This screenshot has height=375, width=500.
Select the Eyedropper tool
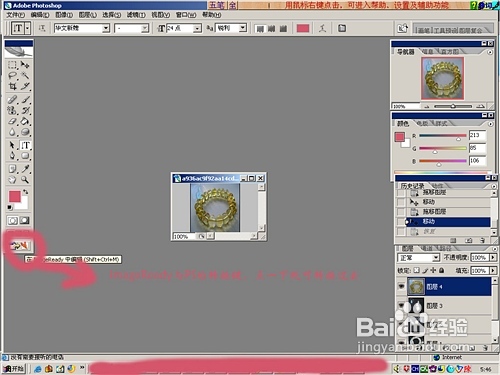25,169
